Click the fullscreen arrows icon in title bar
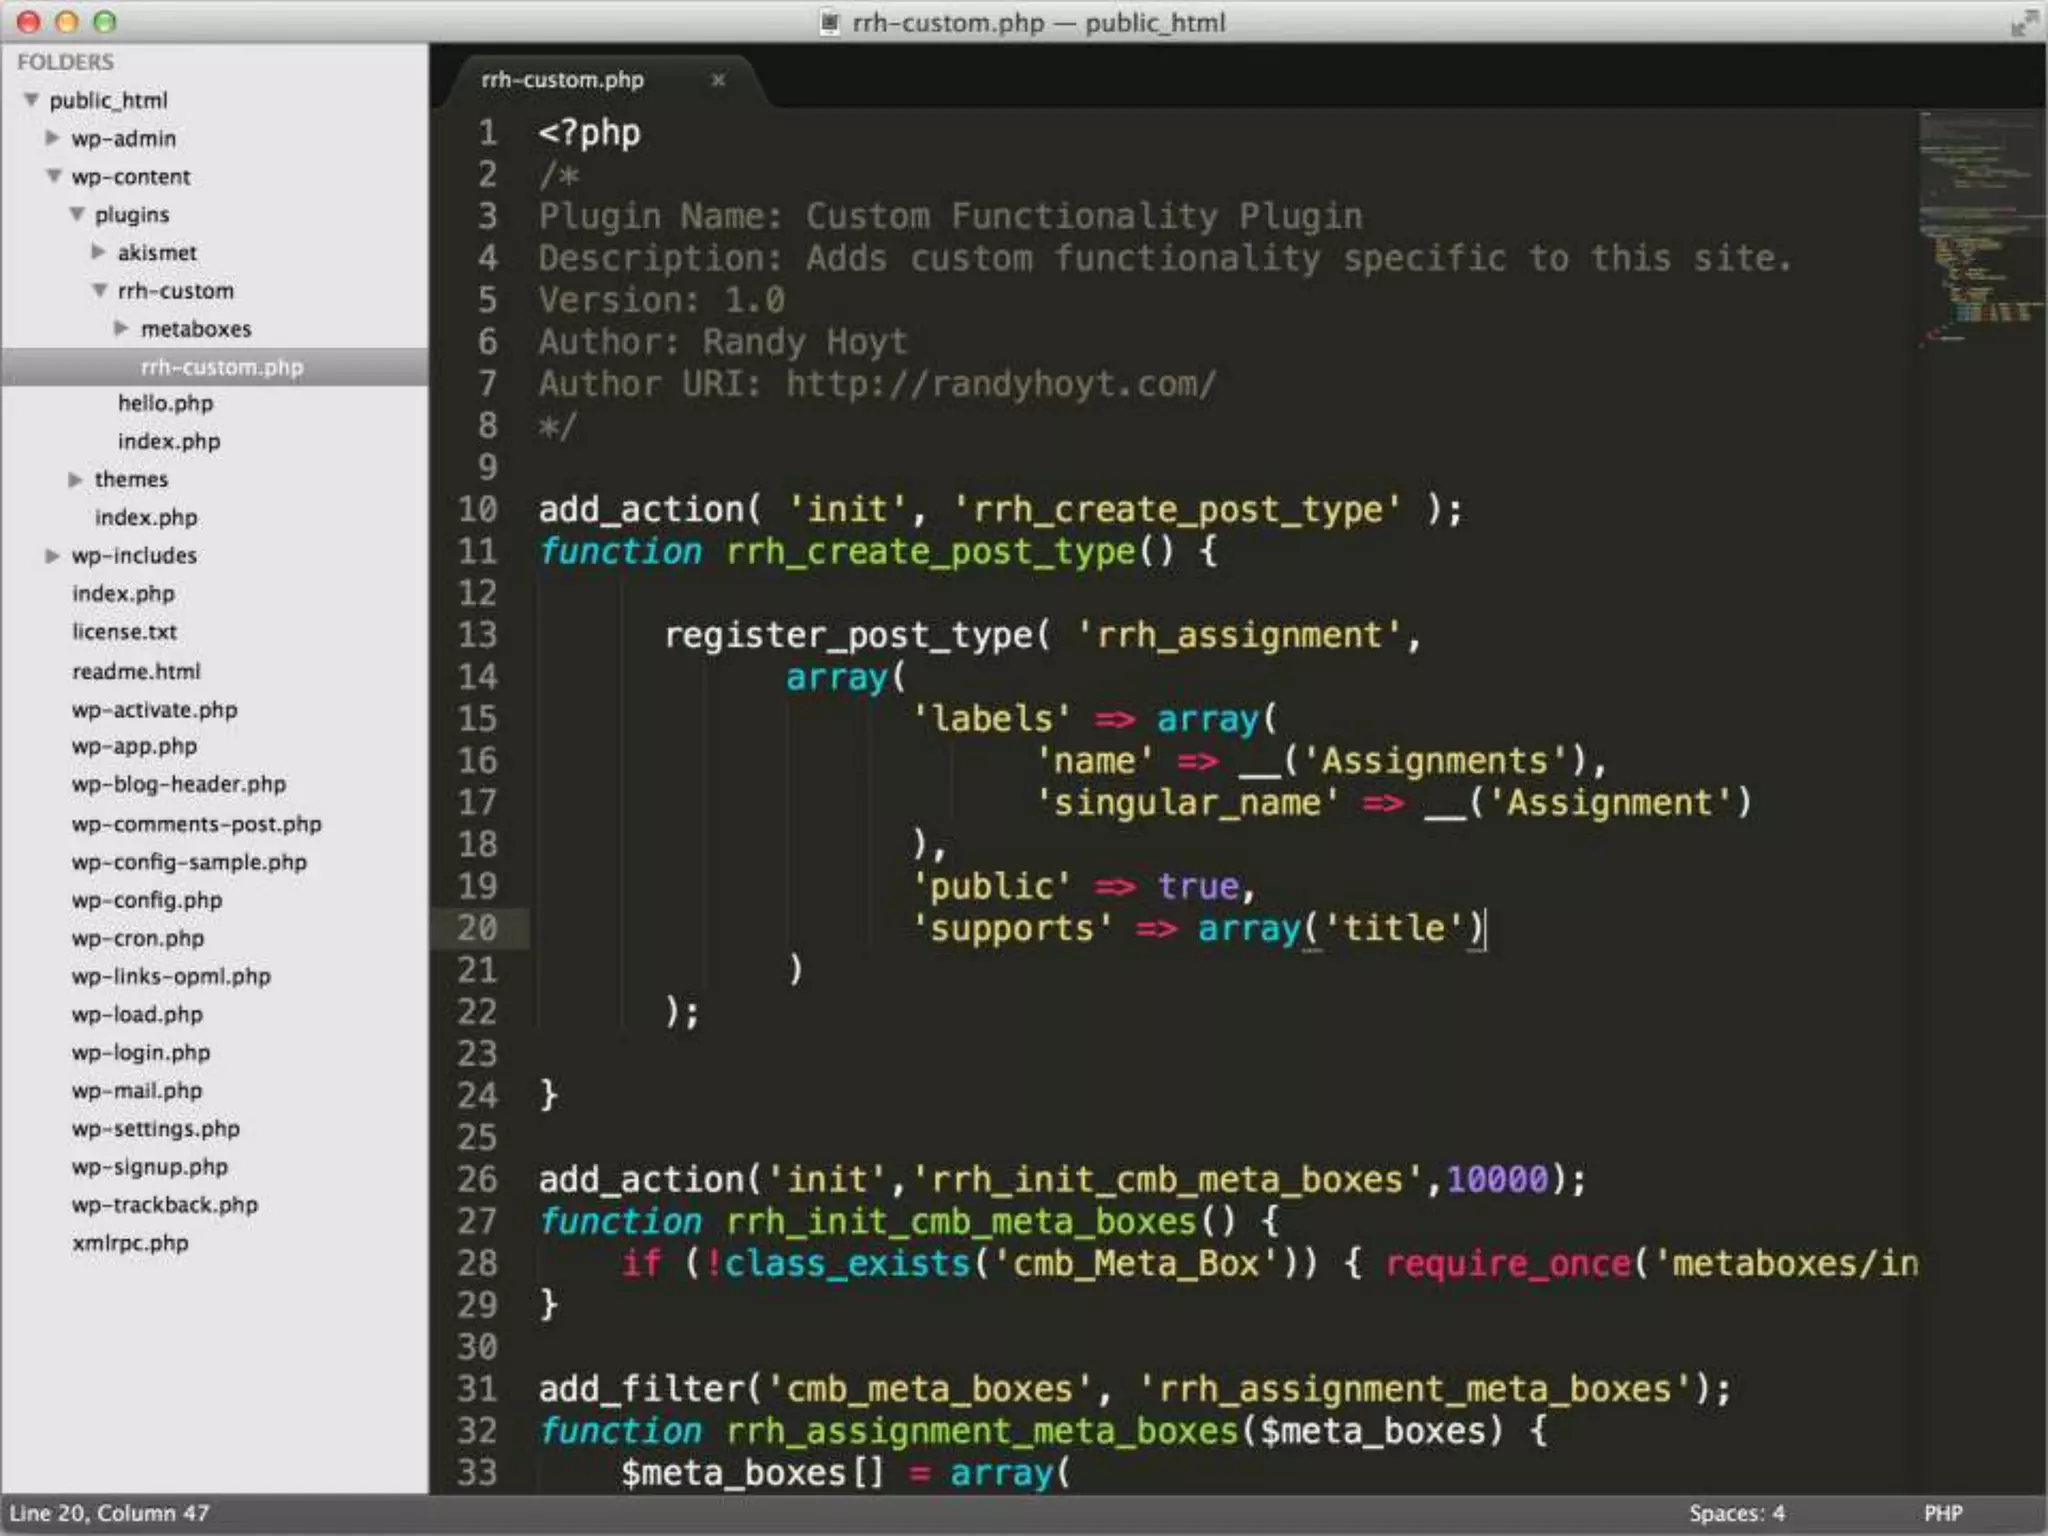Viewport: 2048px width, 1536px height. pyautogui.click(x=2023, y=22)
